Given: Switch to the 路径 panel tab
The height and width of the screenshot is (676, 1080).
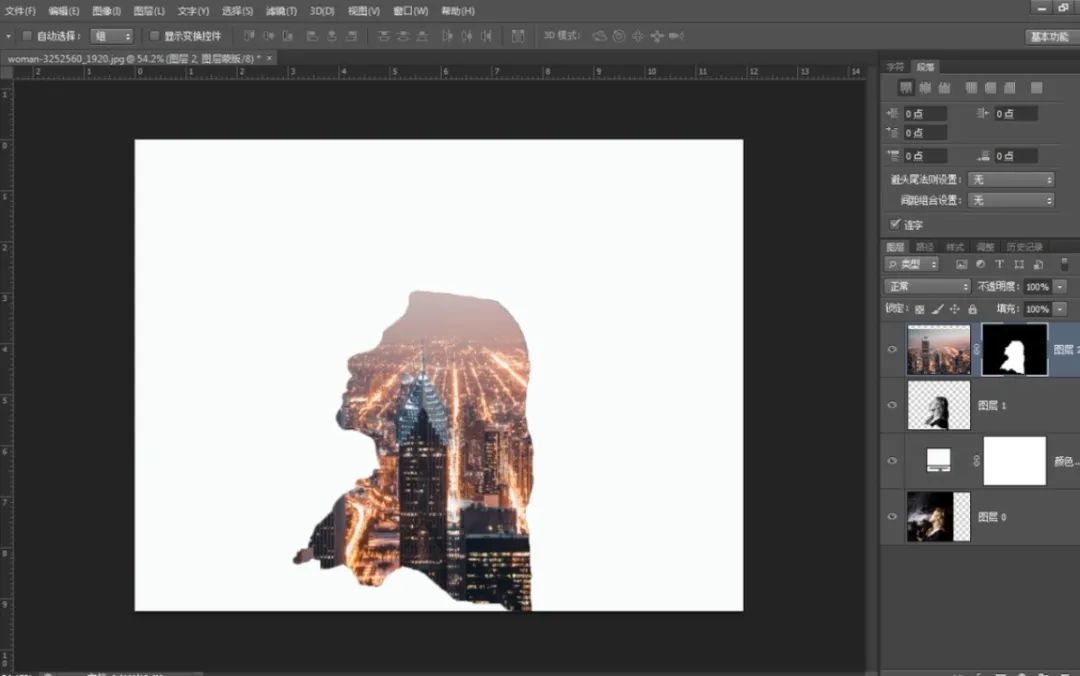Looking at the screenshot, I should coord(924,247).
